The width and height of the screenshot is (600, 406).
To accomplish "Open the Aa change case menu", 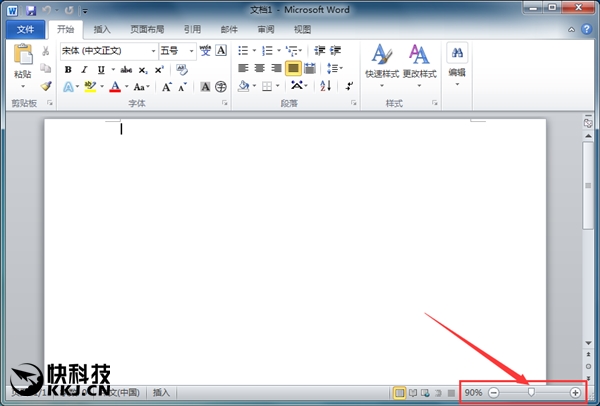I will pyautogui.click(x=141, y=87).
